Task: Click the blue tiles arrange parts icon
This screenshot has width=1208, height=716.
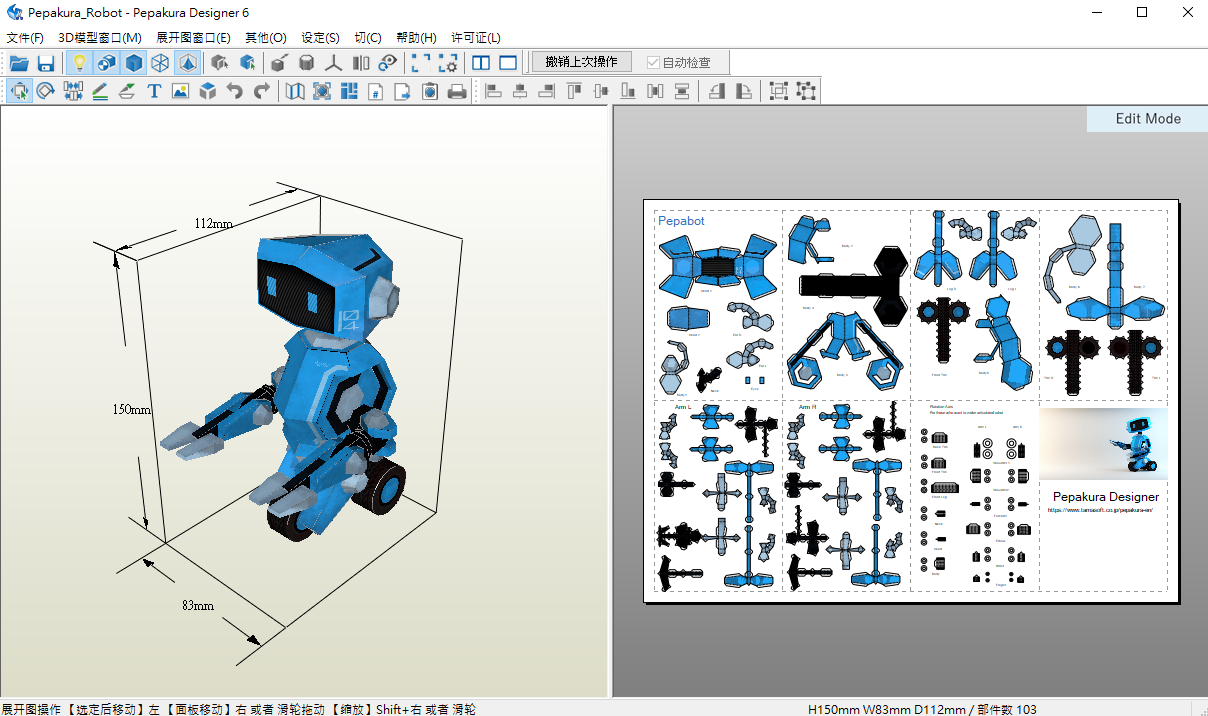Action: click(349, 91)
